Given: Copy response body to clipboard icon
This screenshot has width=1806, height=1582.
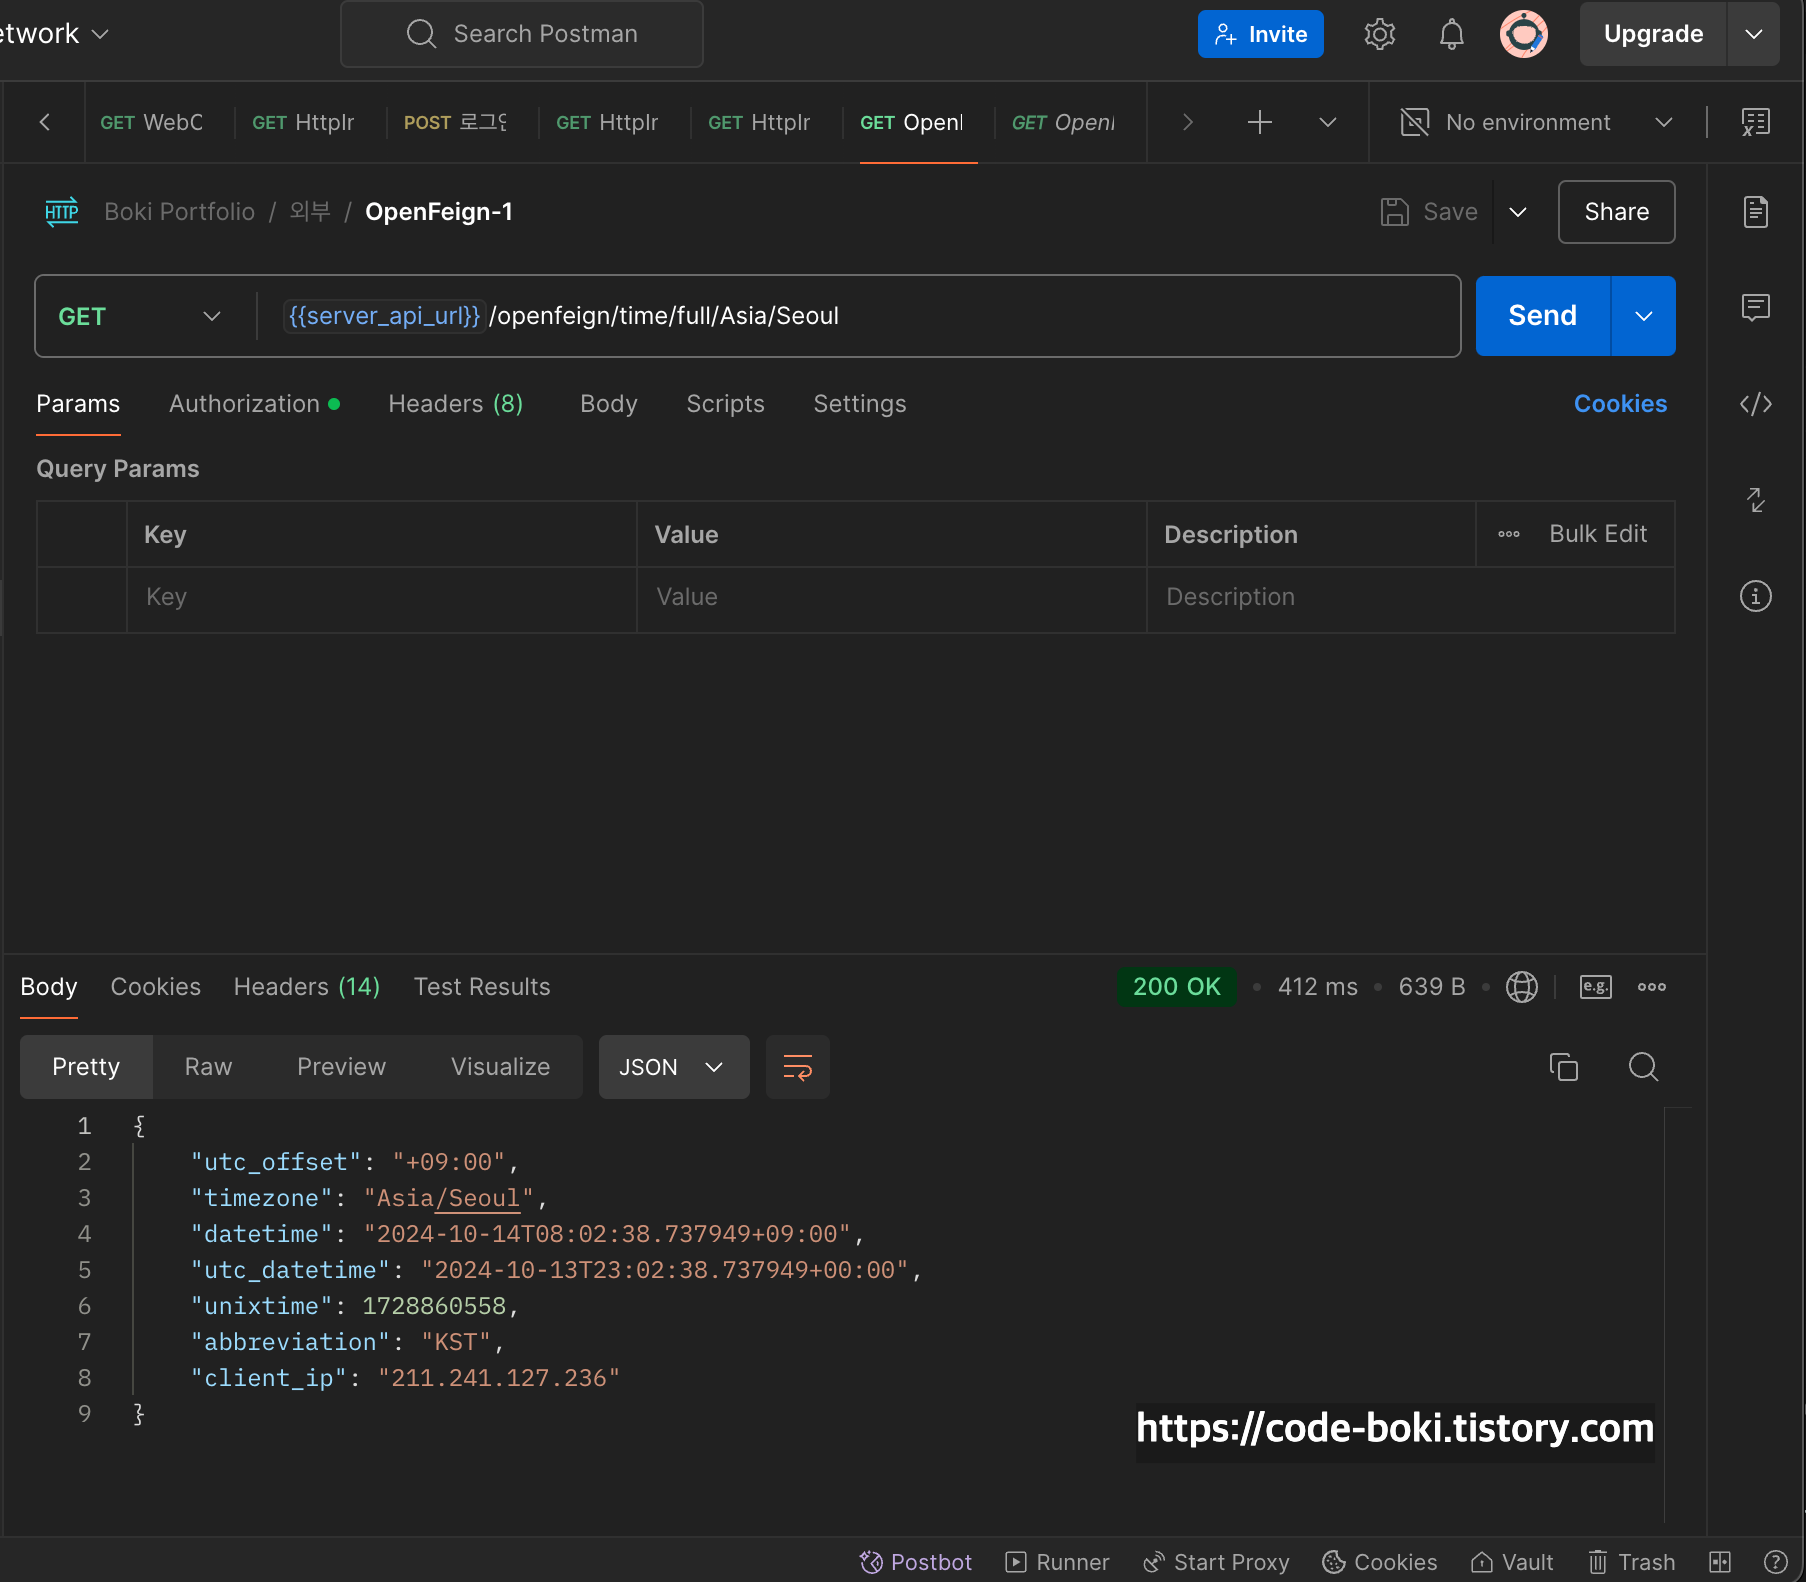Looking at the screenshot, I should pos(1563,1067).
